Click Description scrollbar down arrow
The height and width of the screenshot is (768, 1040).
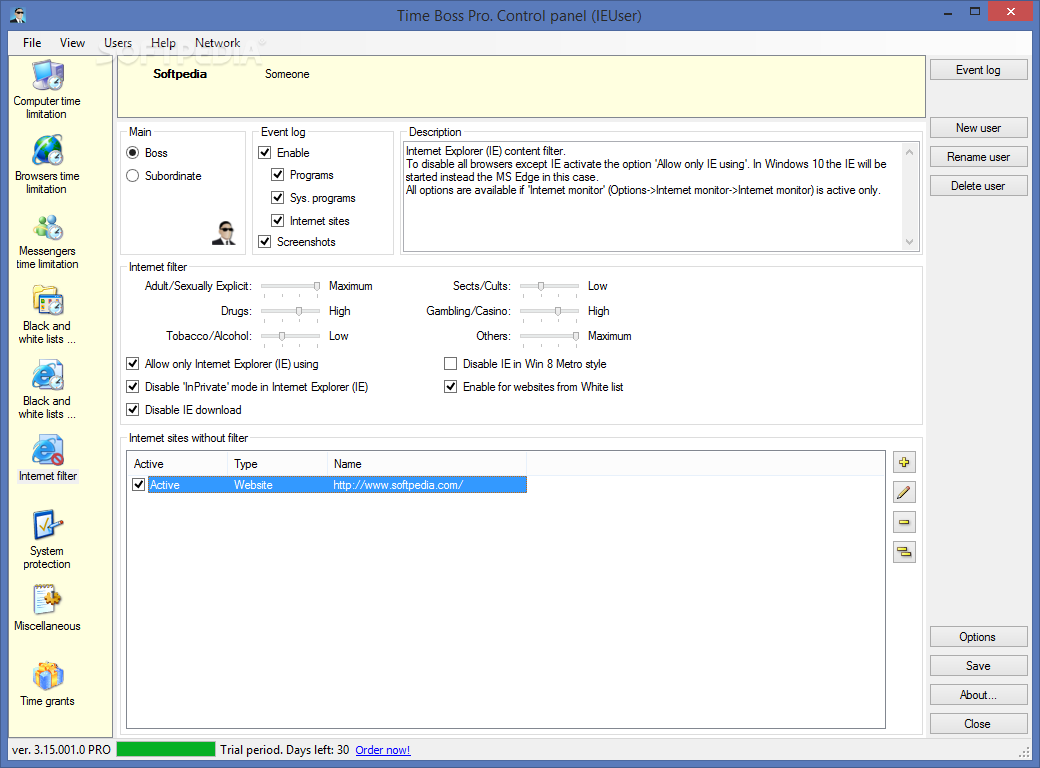[x=909, y=242]
